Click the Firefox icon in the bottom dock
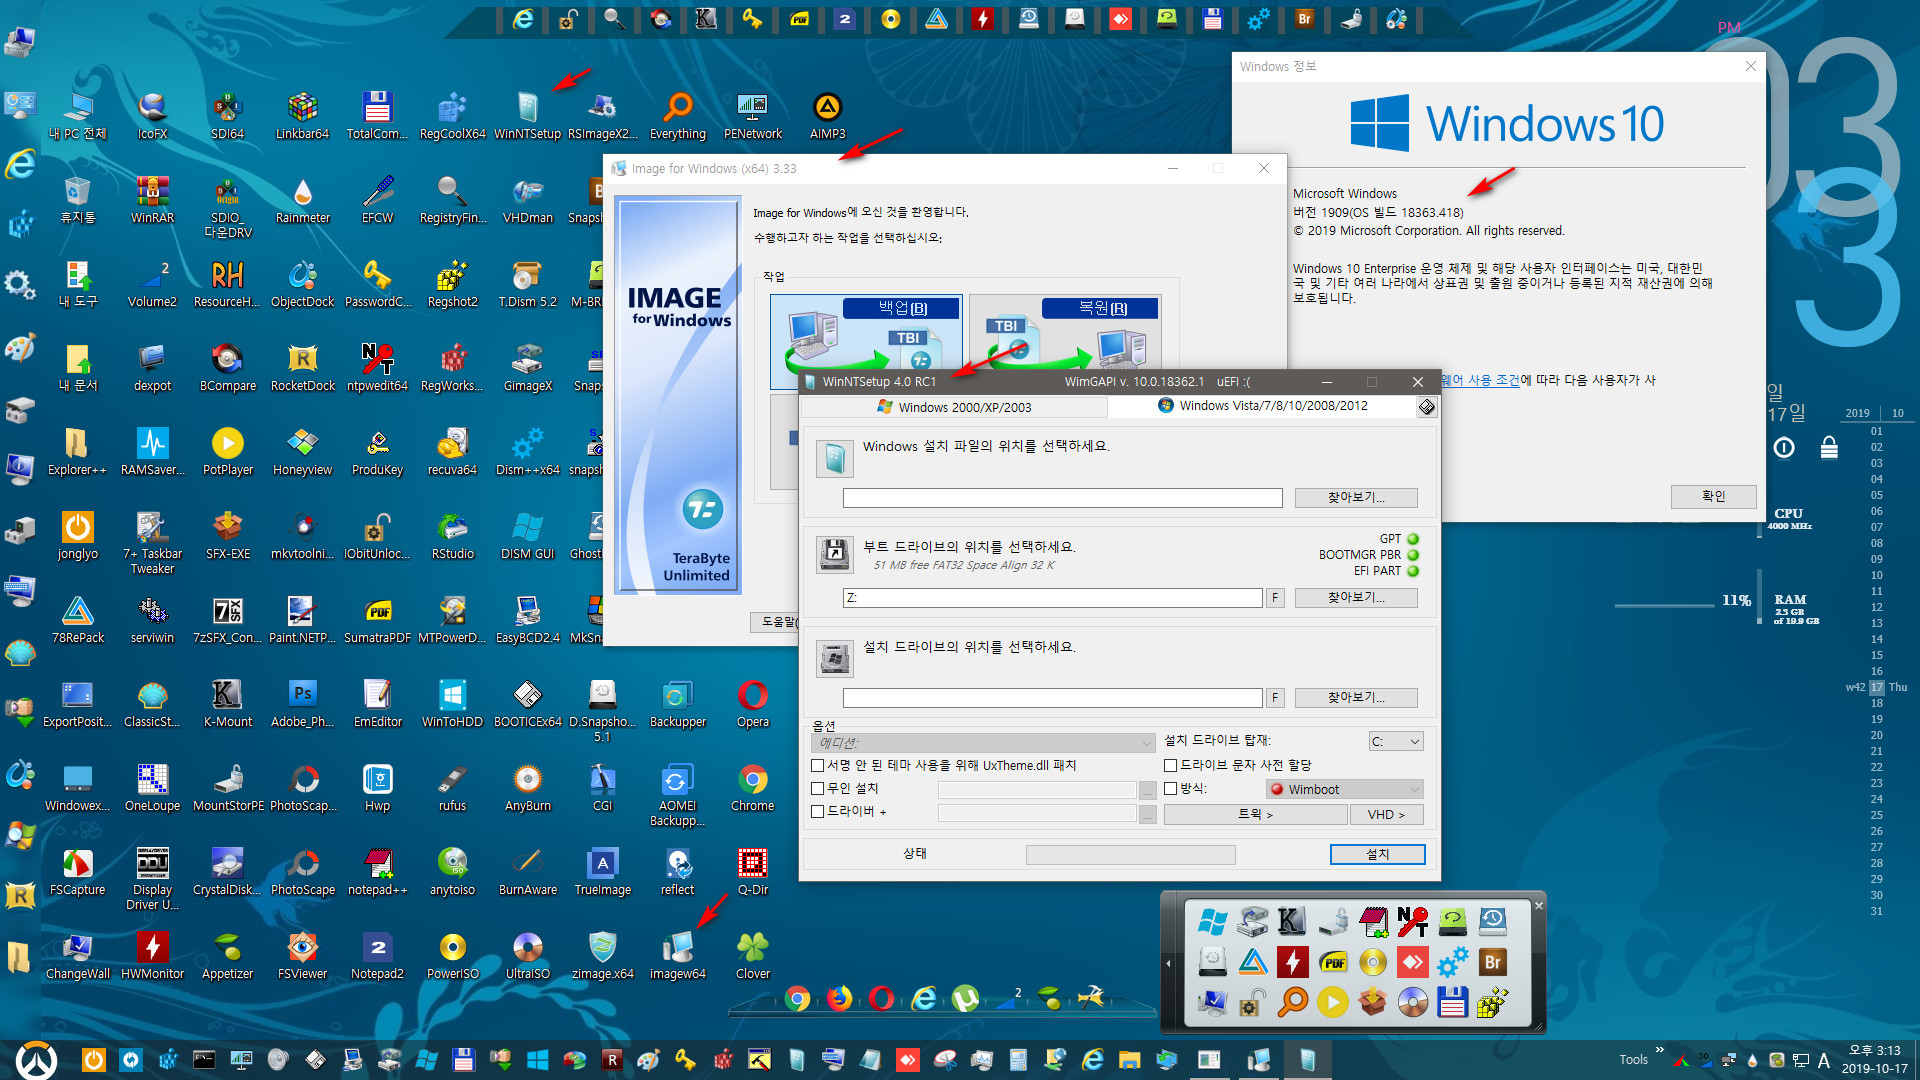Screen dimensions: 1920x1080 [x=839, y=997]
